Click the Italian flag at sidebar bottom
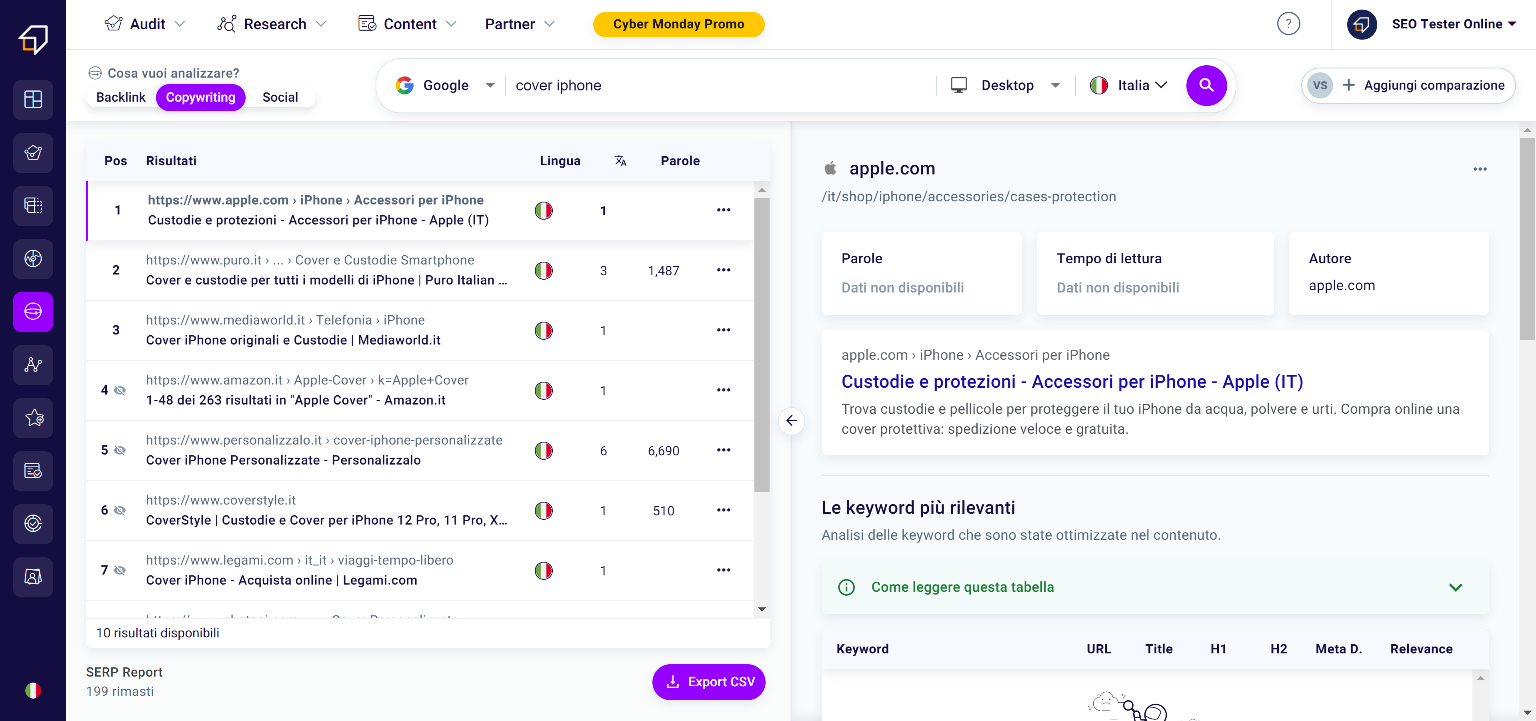Viewport: 1536px width, 721px height. 33,691
